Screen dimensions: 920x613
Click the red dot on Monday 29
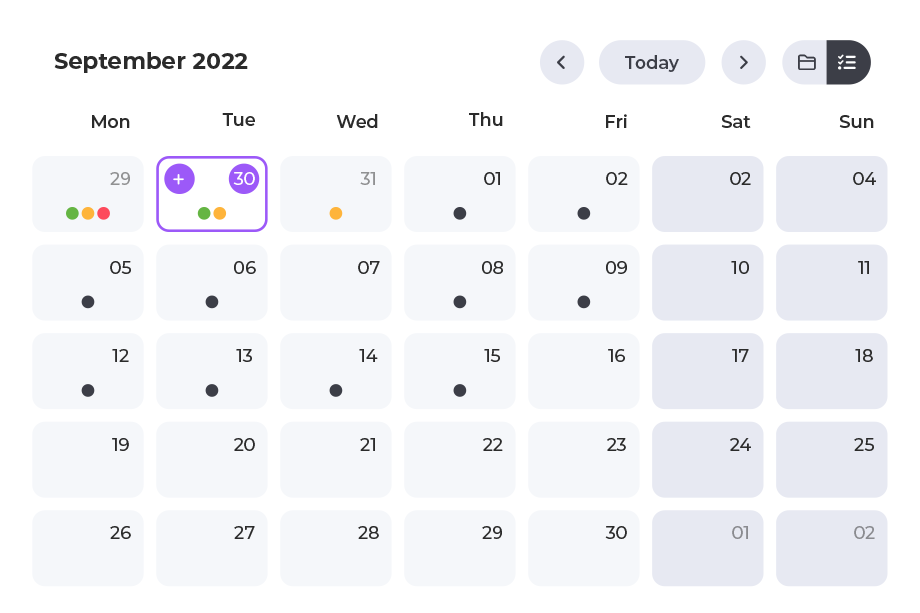104,213
